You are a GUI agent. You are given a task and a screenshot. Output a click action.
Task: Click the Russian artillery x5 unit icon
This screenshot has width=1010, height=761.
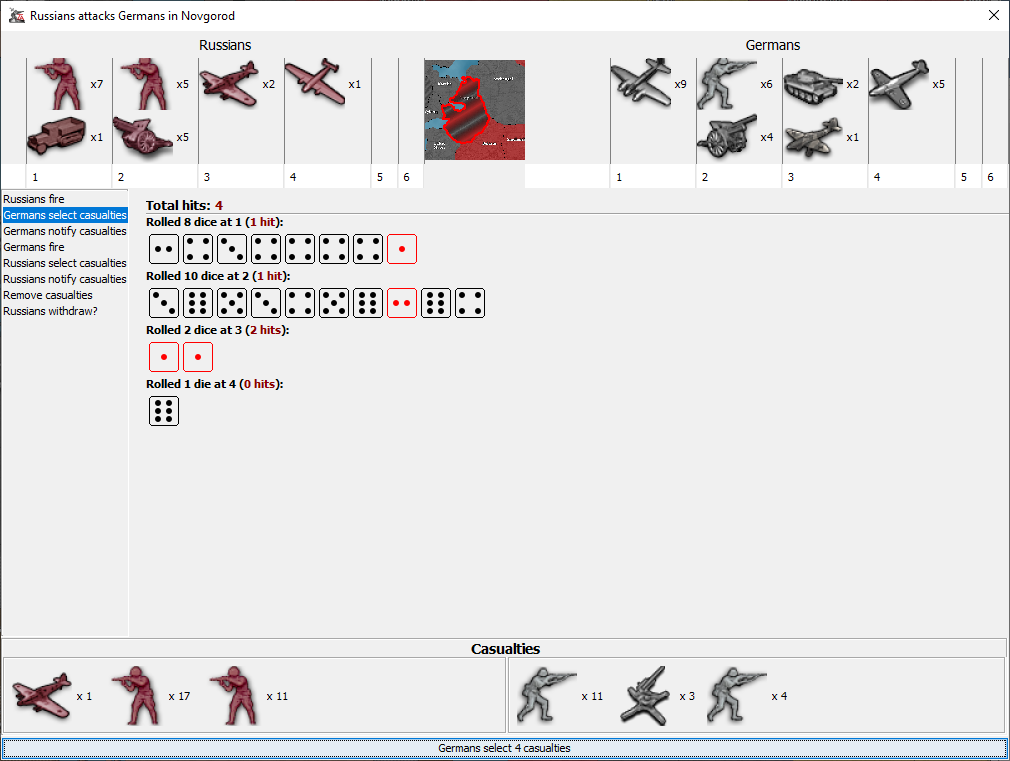click(x=143, y=137)
